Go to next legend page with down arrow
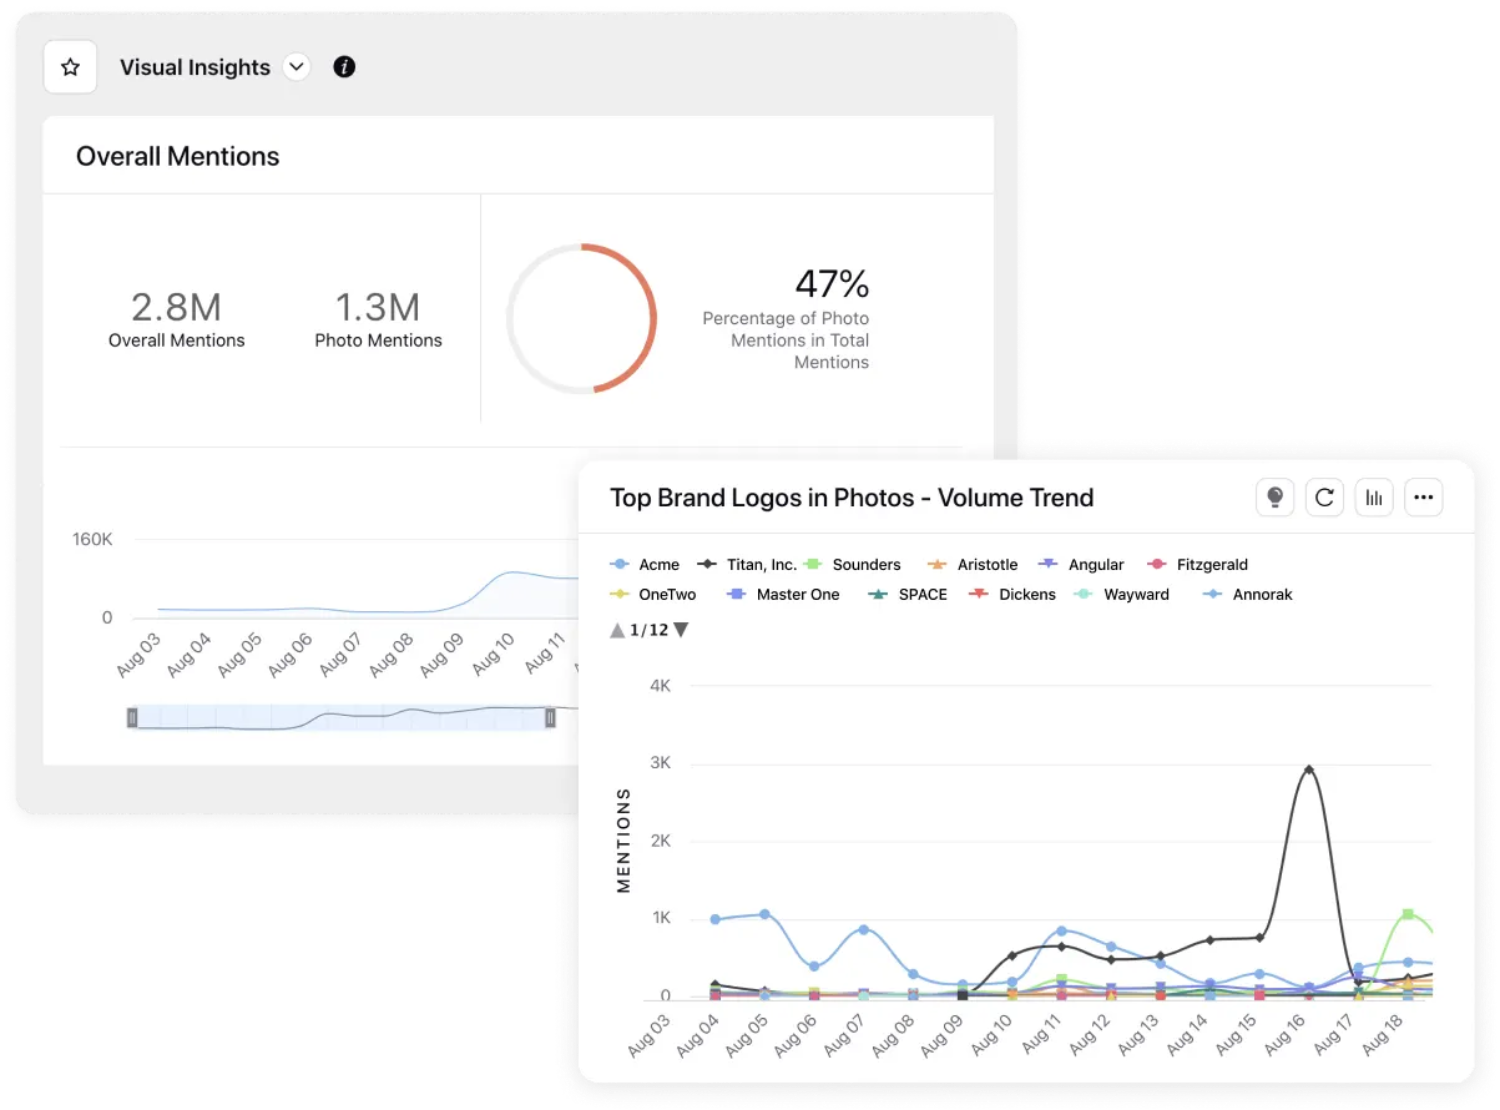 pyautogui.click(x=681, y=630)
